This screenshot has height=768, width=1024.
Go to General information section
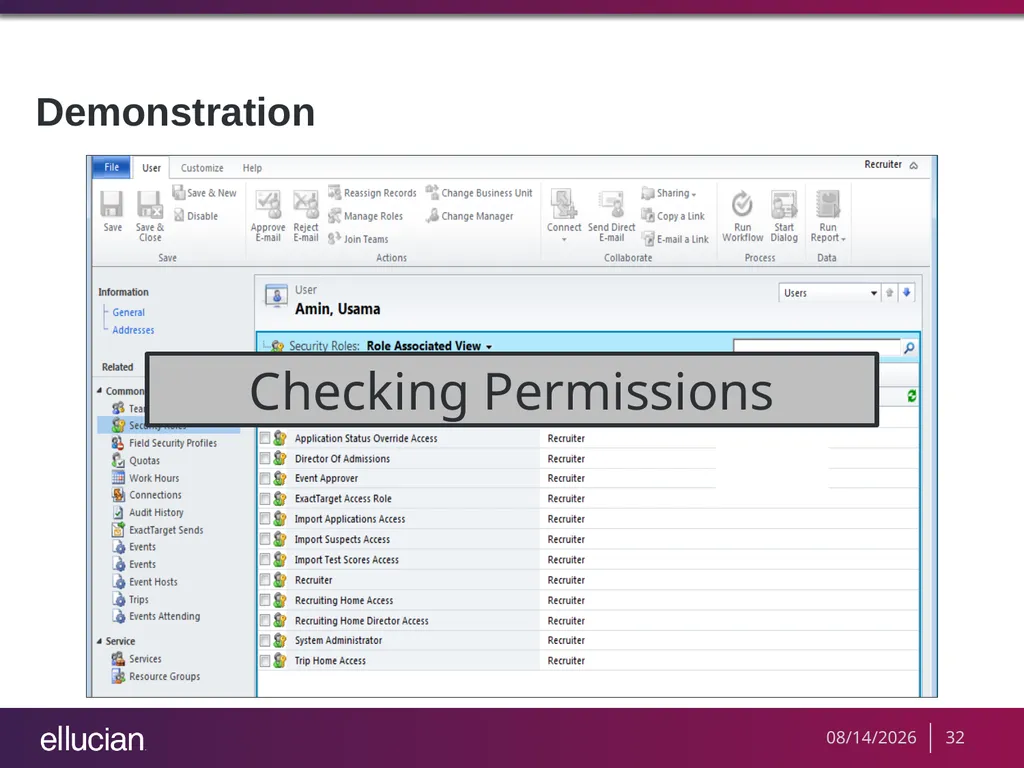129,312
